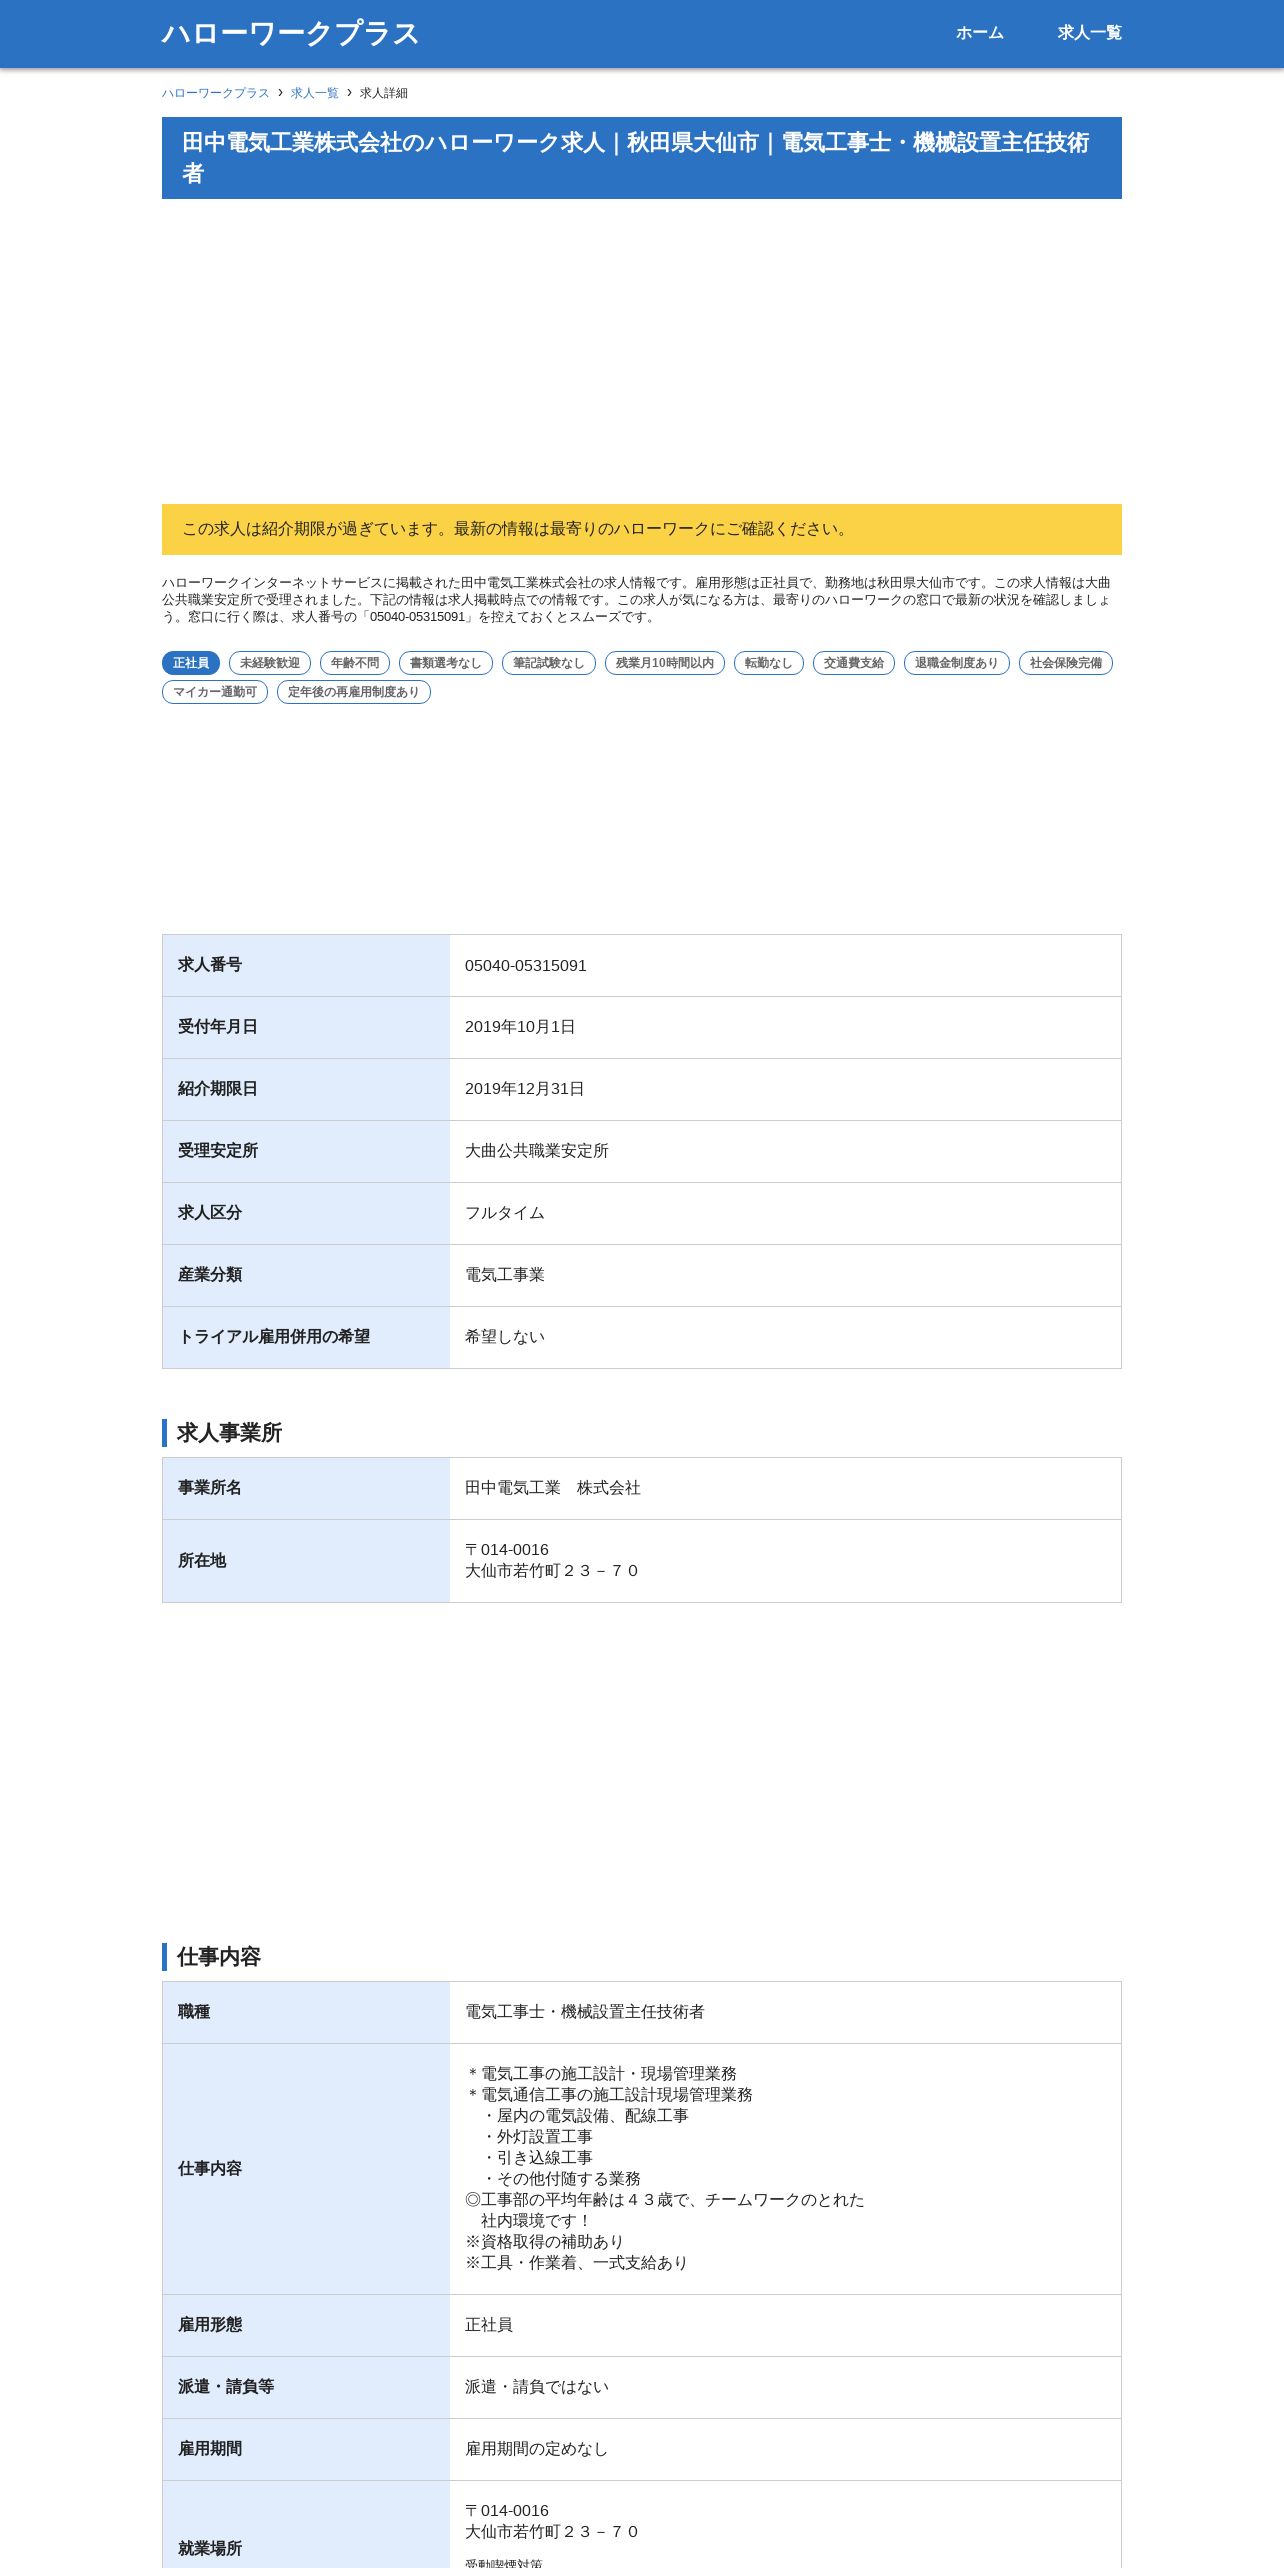Click the フルタイム value cell

[x=785, y=1214]
